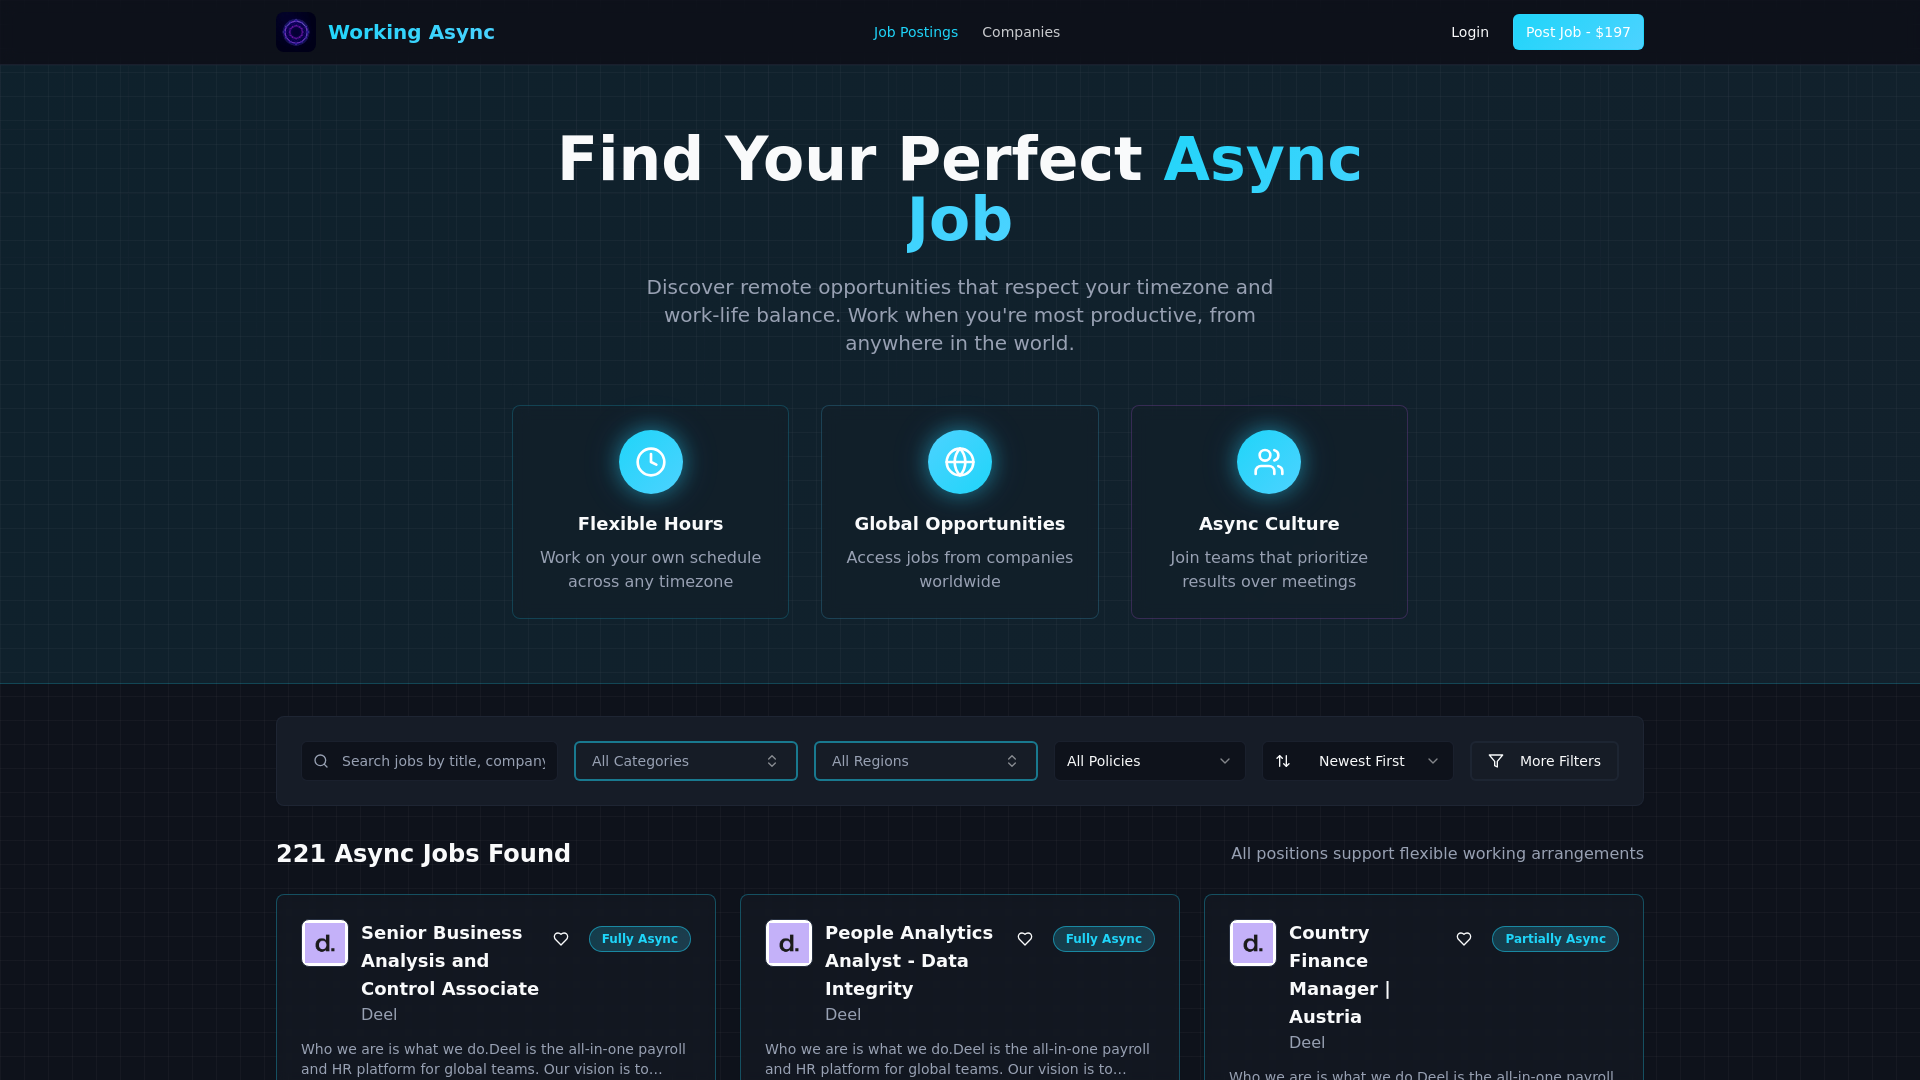Open the Companies nav item
Image resolution: width=1920 pixels, height=1080 pixels.
[x=1020, y=32]
